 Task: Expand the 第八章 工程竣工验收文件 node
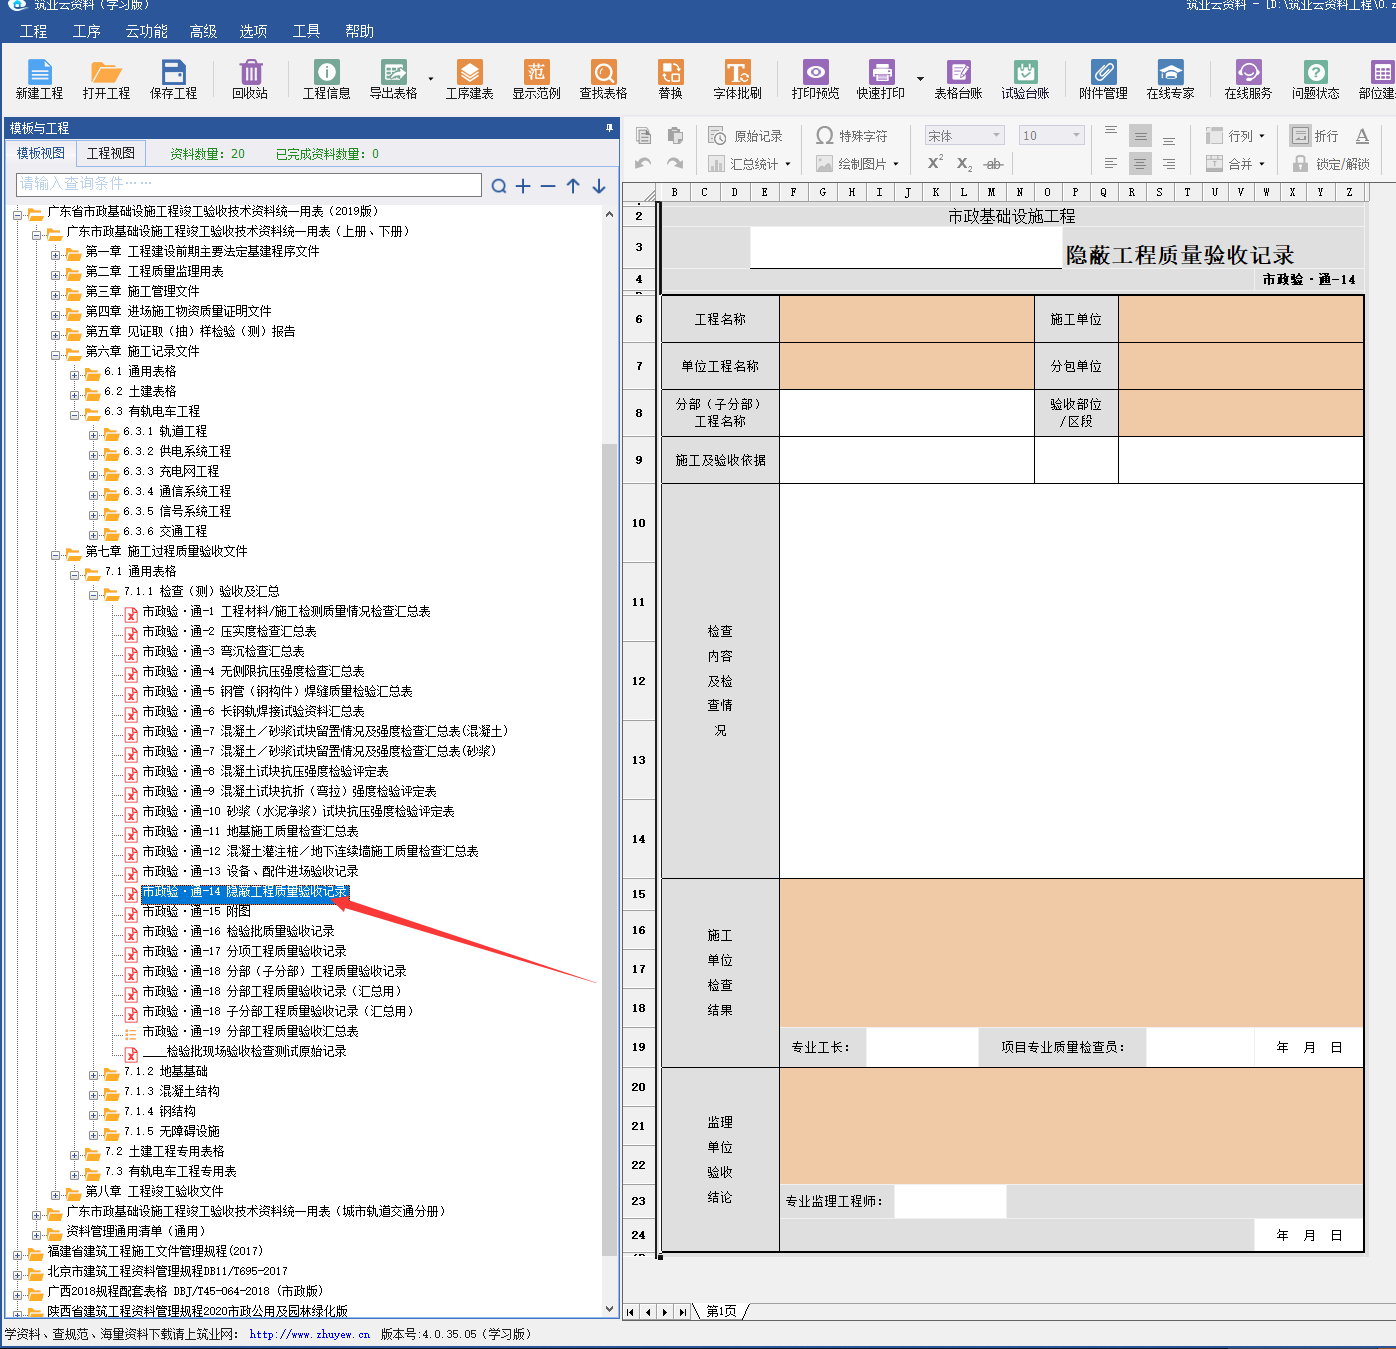point(56,1194)
